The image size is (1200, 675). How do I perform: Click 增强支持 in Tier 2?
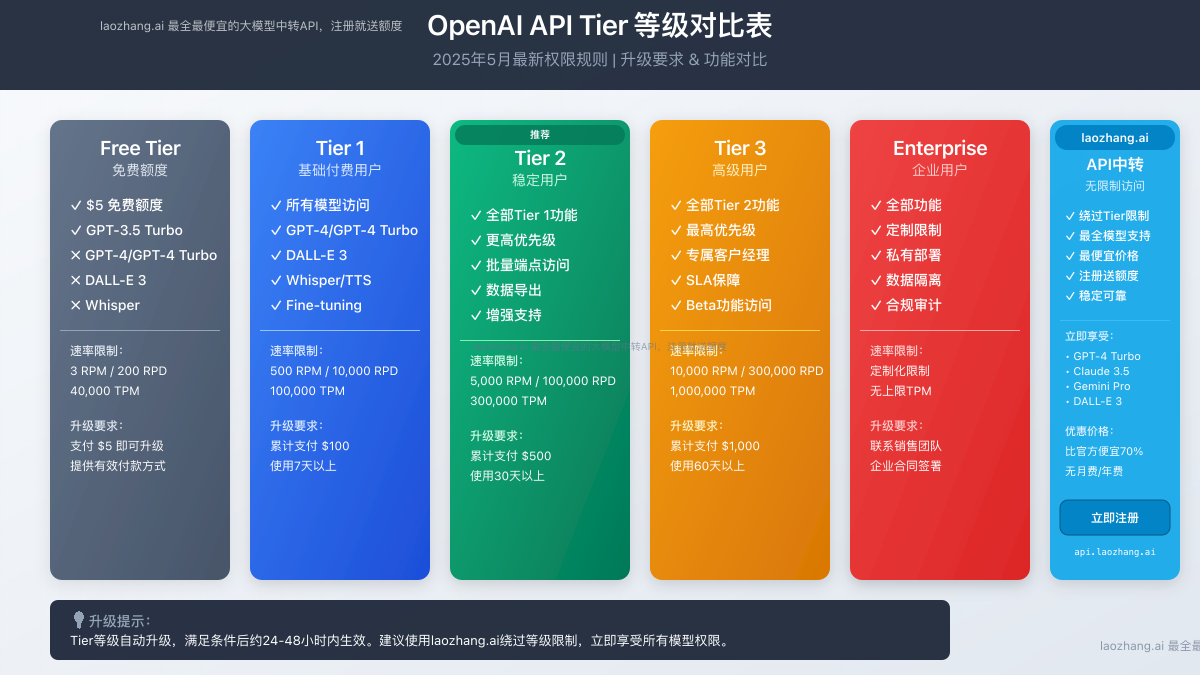click(x=506, y=315)
